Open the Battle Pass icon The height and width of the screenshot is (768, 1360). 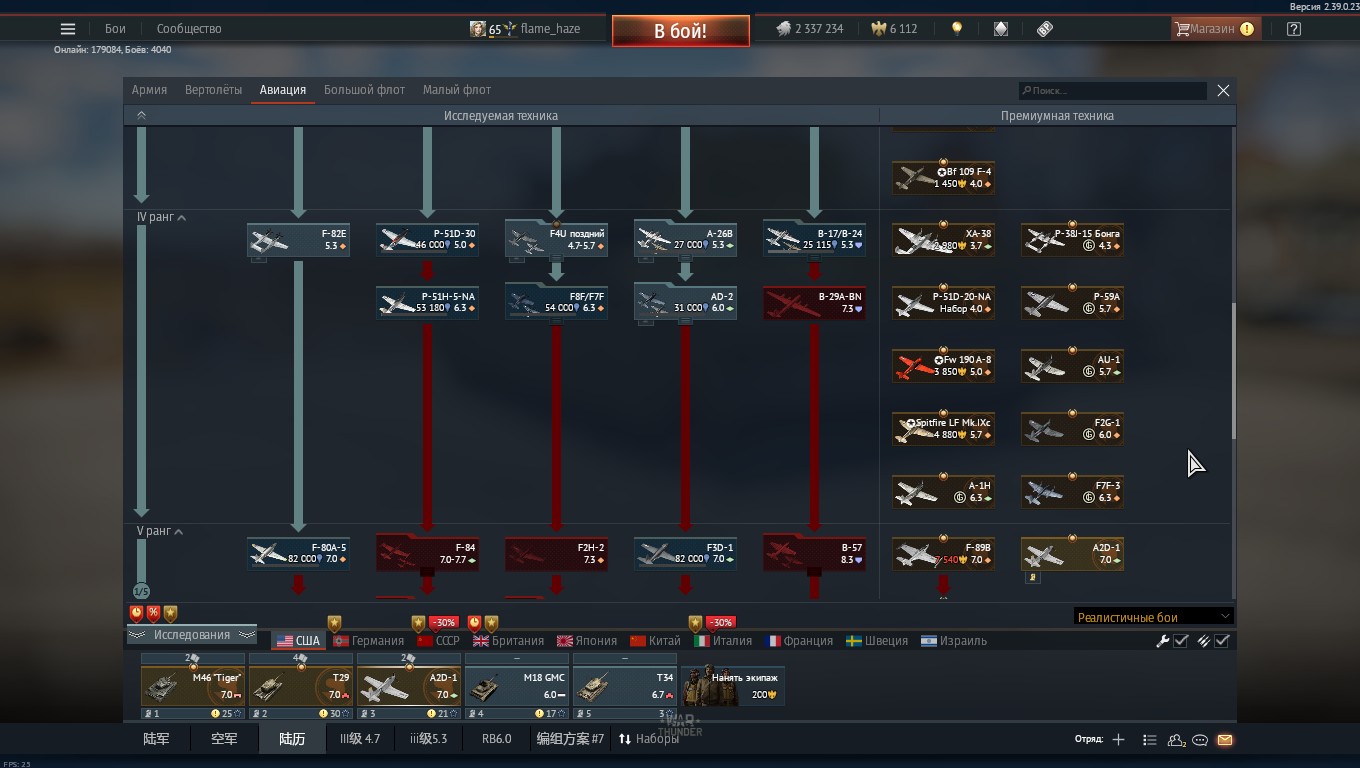pos(1045,29)
